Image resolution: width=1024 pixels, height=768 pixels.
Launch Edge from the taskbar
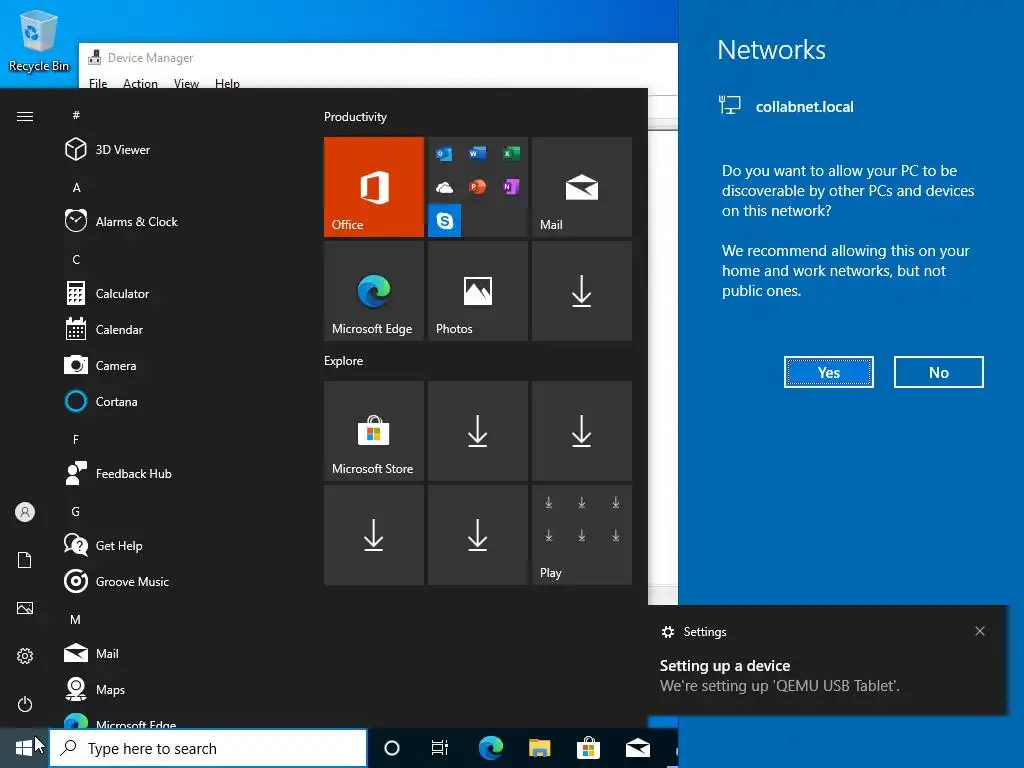(490, 748)
